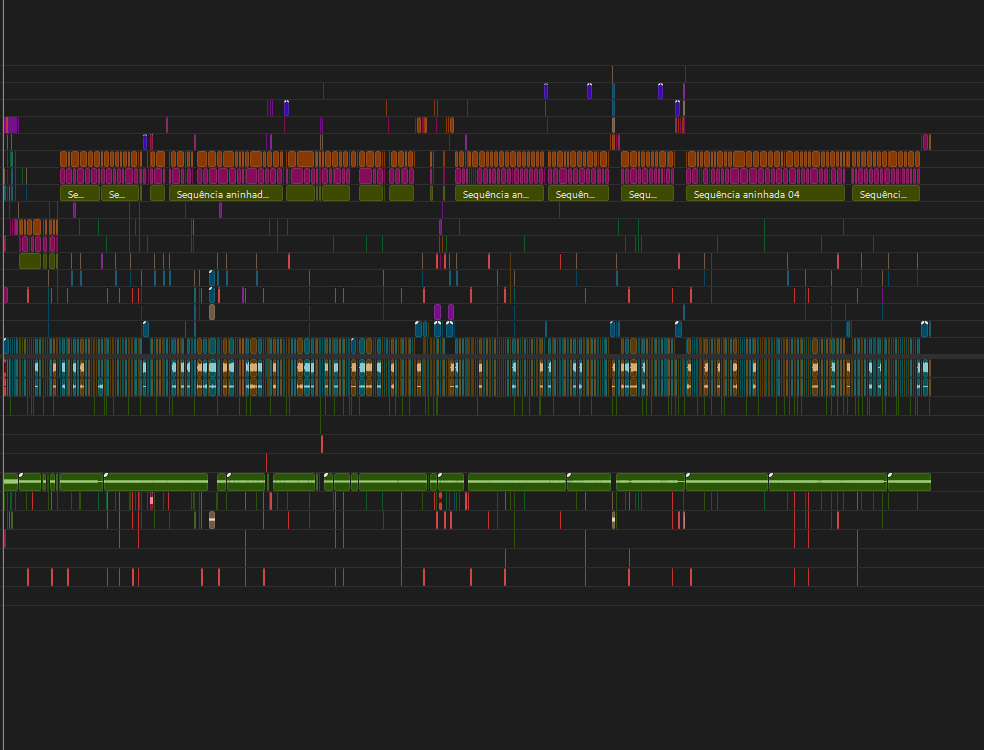Select the large magenta clip at timeline start
This screenshot has height=750, width=984.
point(11,125)
